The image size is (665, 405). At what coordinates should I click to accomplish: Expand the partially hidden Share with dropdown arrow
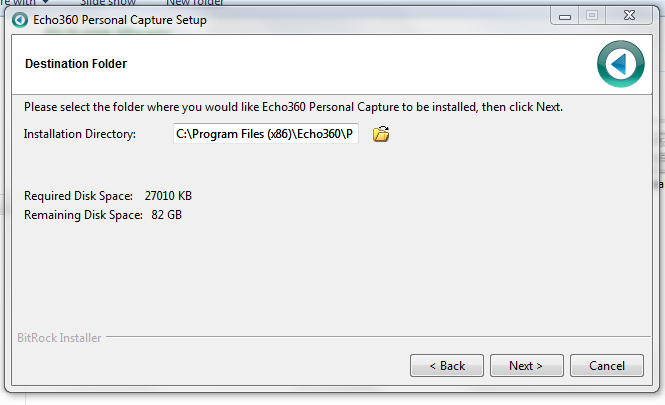(x=45, y=2)
